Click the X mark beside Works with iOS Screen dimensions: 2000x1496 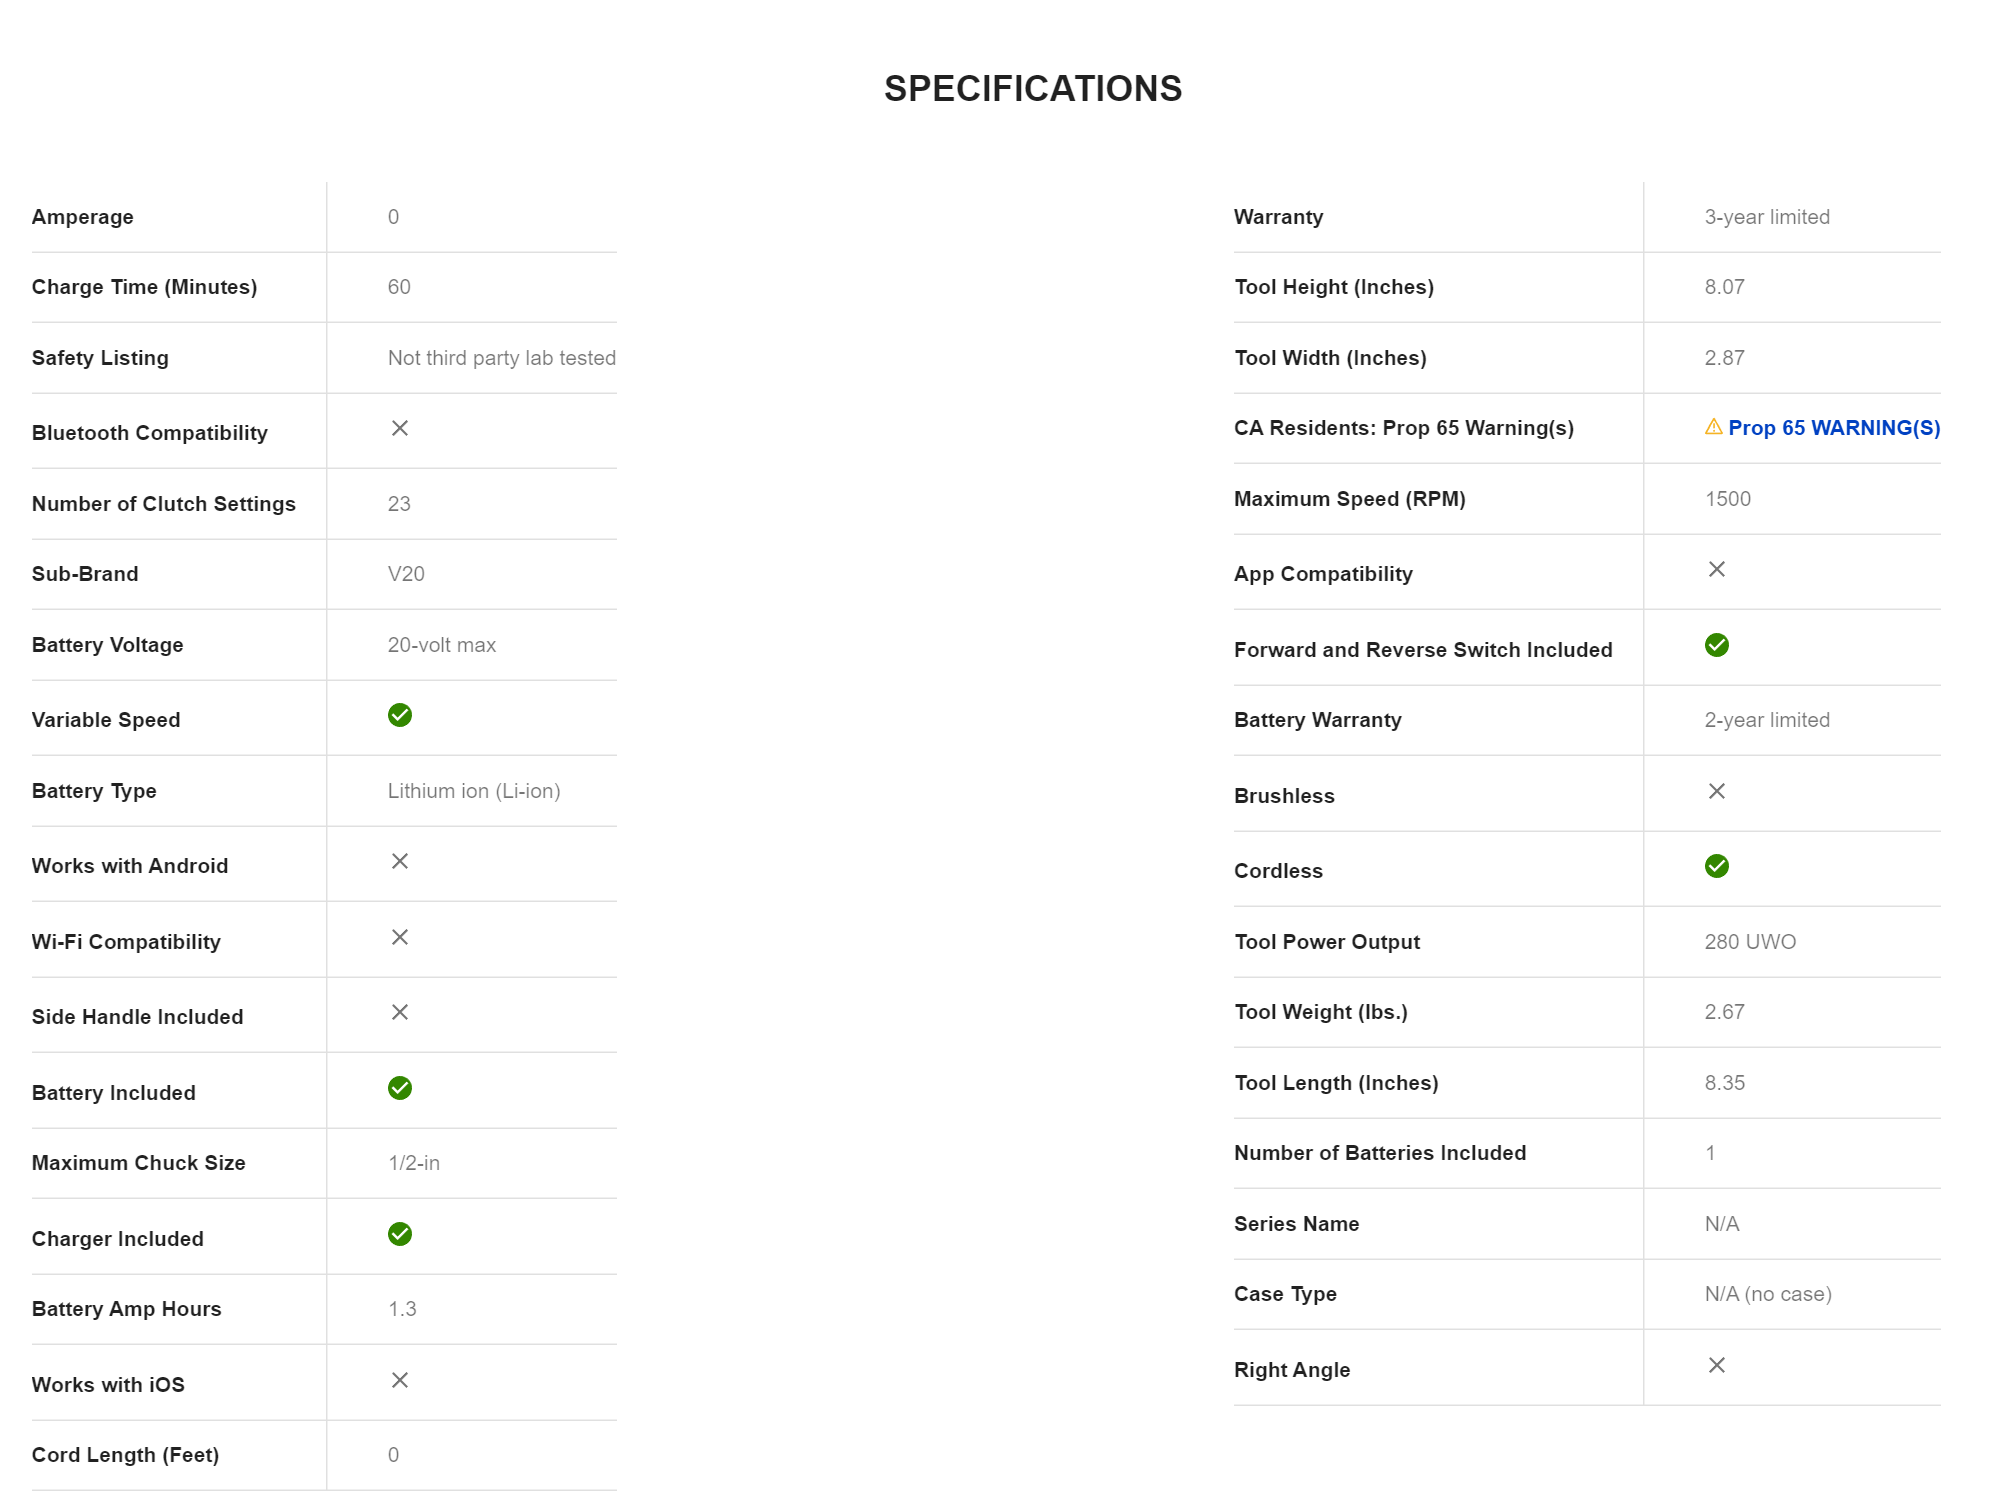(x=400, y=1380)
